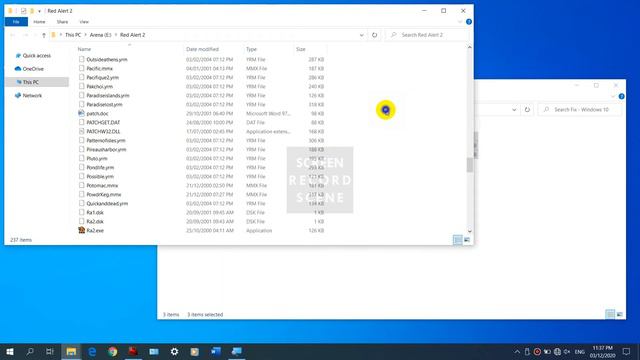Select This PC in the navigation pane
Screen dimensions: 640x360
click(x=31, y=82)
